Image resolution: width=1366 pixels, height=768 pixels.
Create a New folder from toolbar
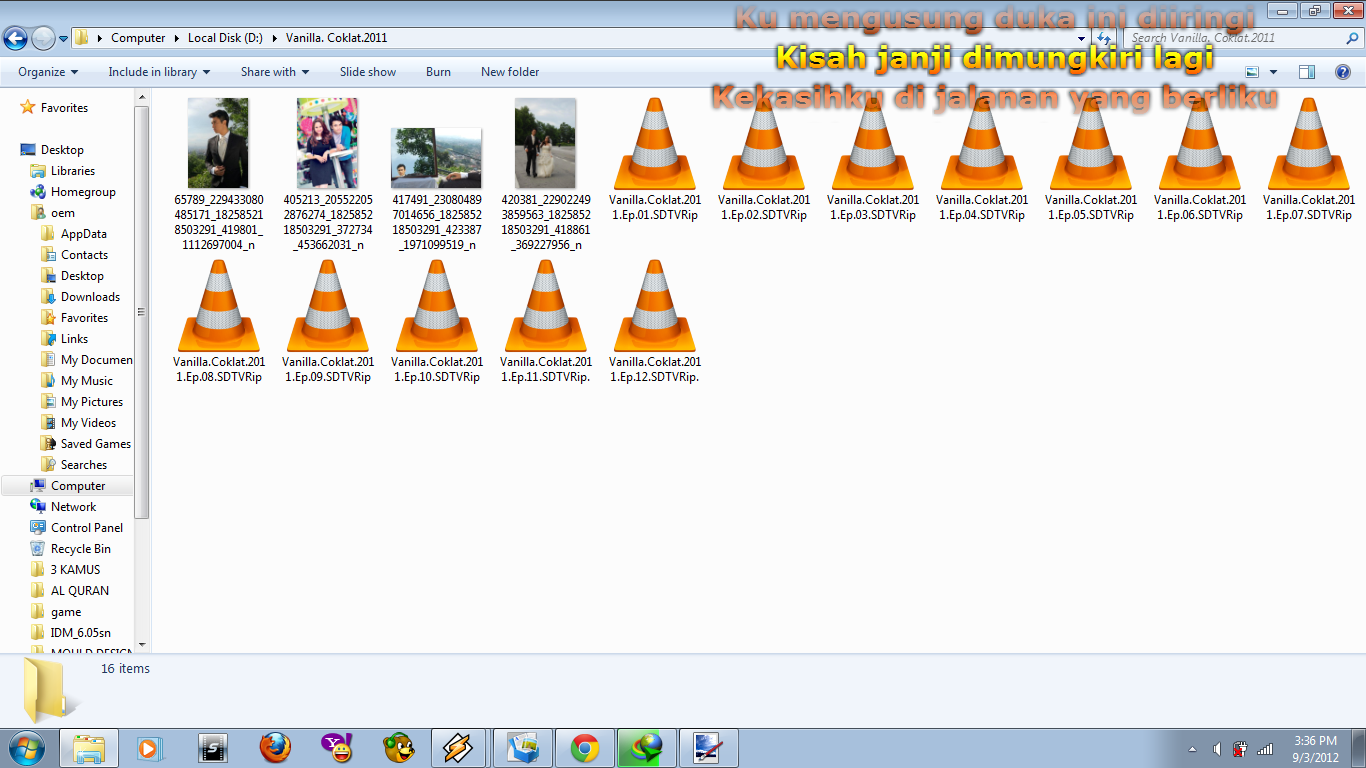tap(510, 72)
